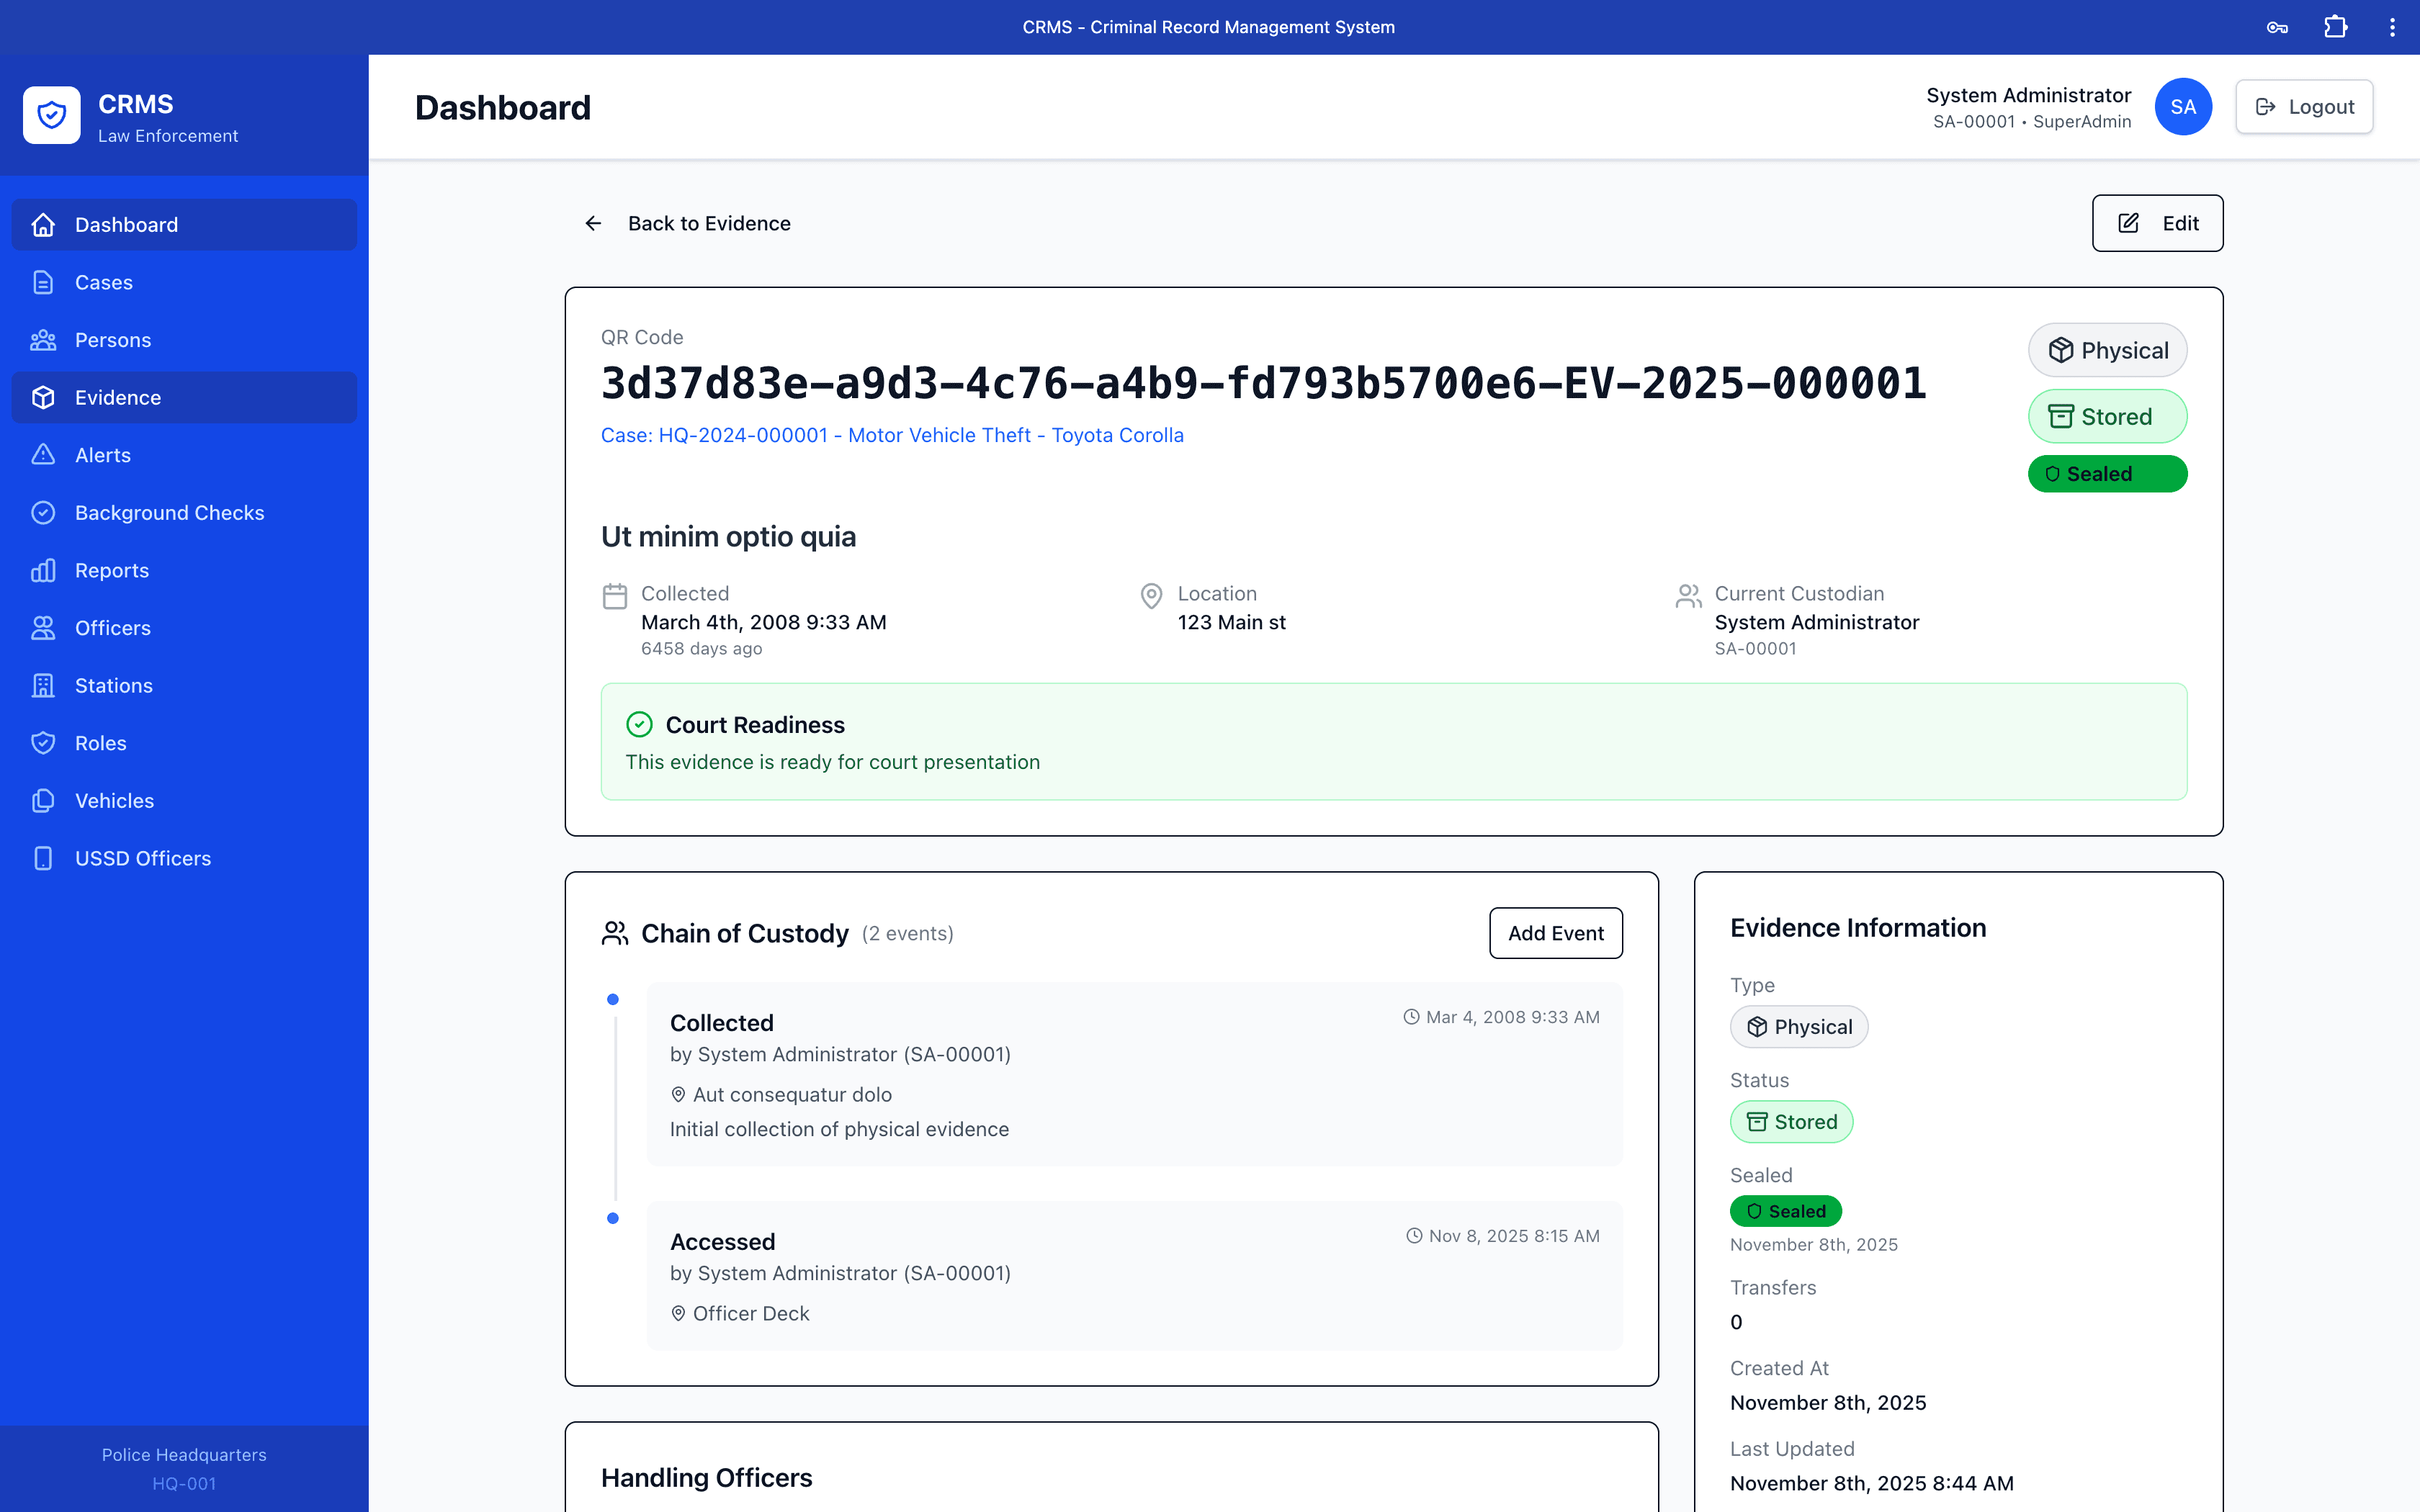Select Evidence in the sidebar

click(184, 398)
